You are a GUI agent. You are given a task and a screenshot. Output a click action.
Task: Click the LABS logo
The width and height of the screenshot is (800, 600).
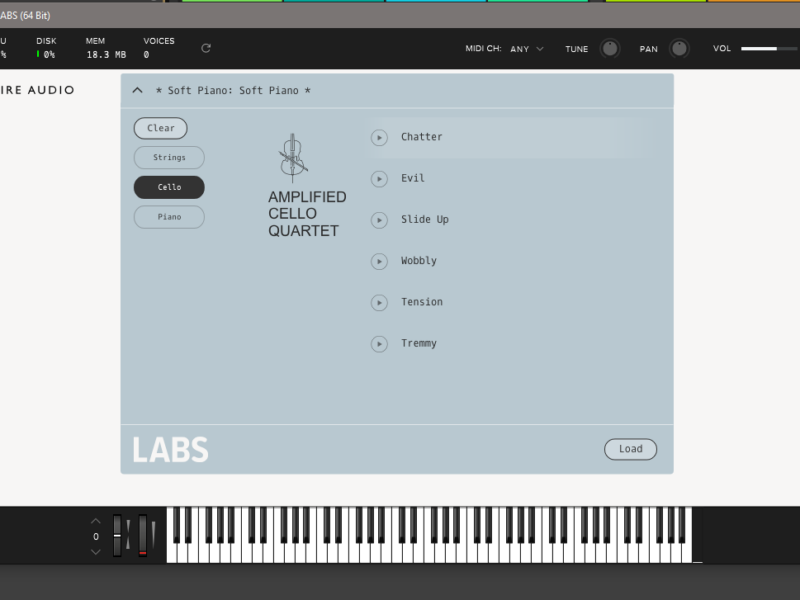pos(170,449)
